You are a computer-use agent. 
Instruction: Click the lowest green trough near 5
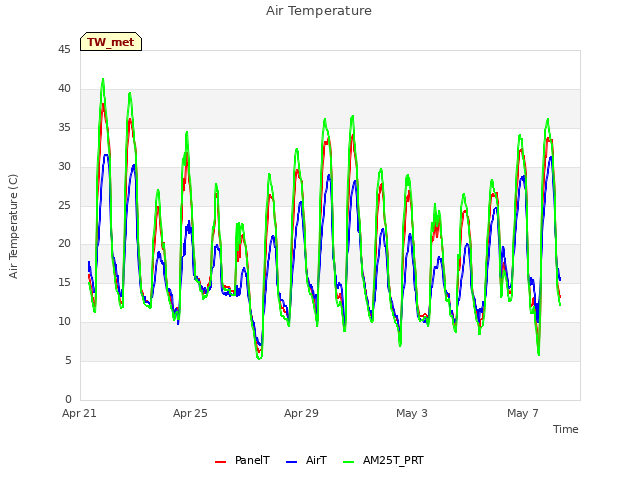click(259, 358)
